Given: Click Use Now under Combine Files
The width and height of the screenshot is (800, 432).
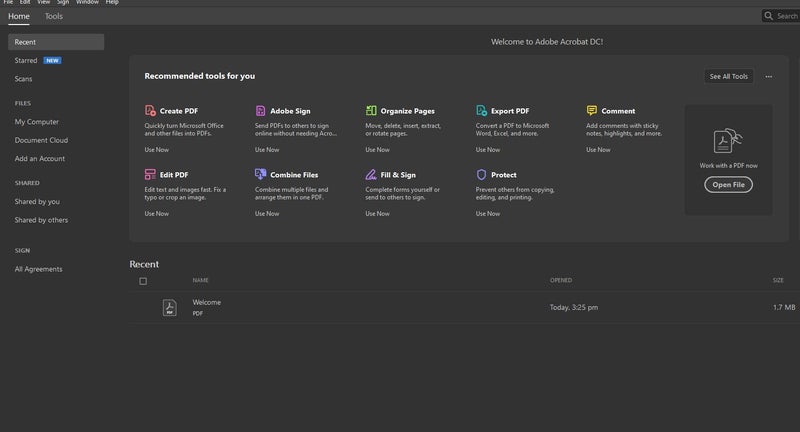Looking at the screenshot, I should [267, 214].
